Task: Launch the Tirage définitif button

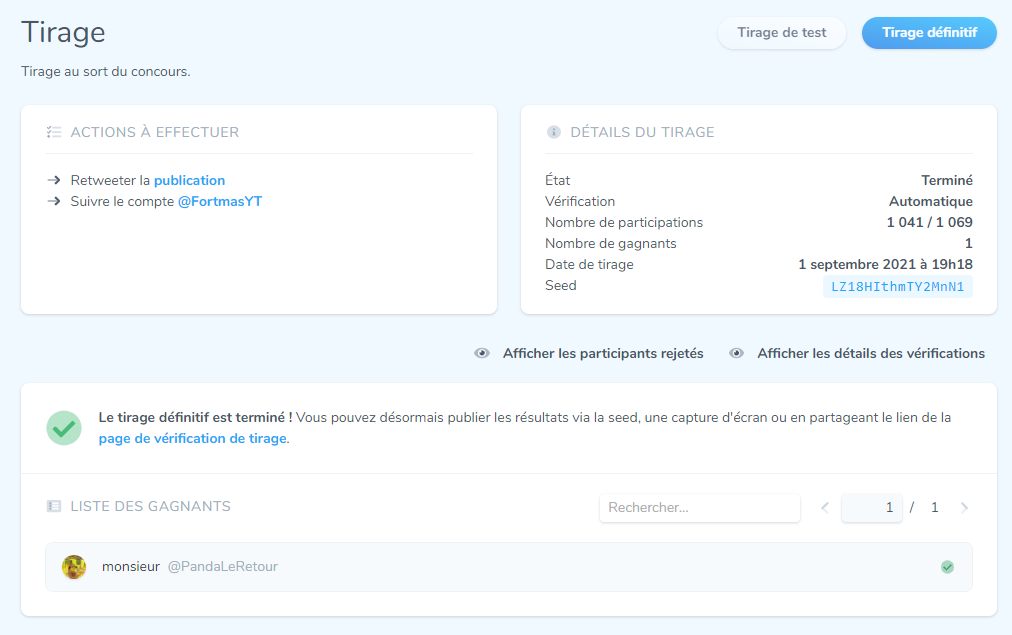Action: coord(929,32)
